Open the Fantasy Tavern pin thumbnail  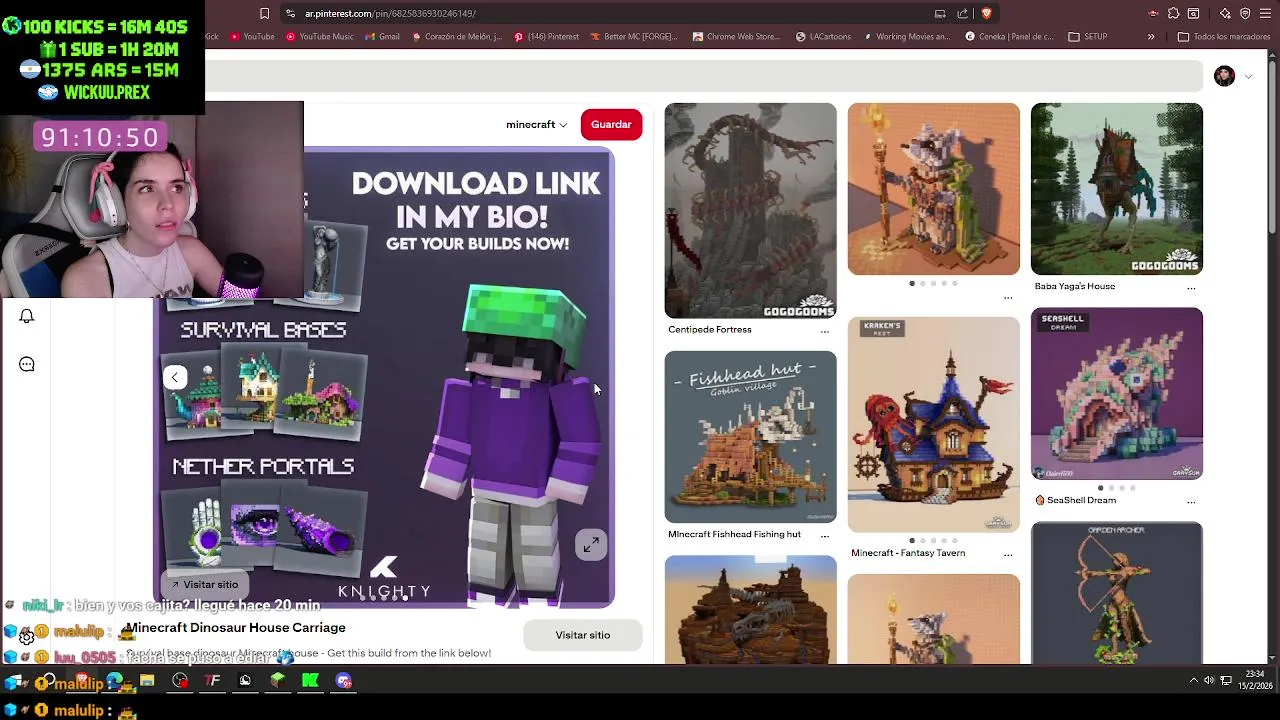tap(934, 425)
